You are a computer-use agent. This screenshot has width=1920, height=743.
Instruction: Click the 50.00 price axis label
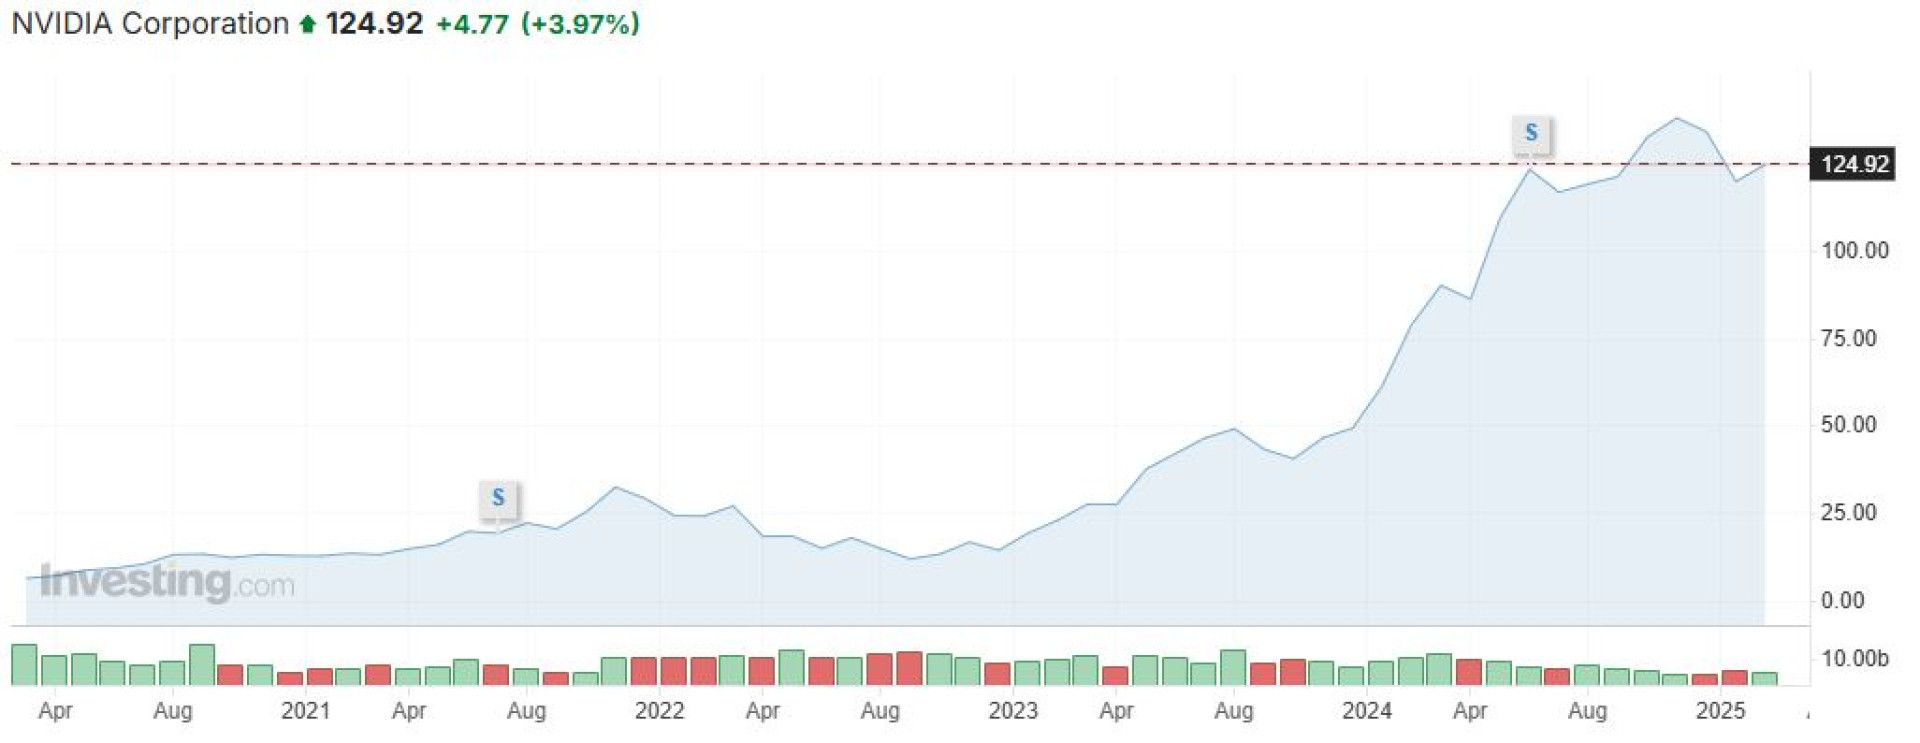(x=1849, y=425)
